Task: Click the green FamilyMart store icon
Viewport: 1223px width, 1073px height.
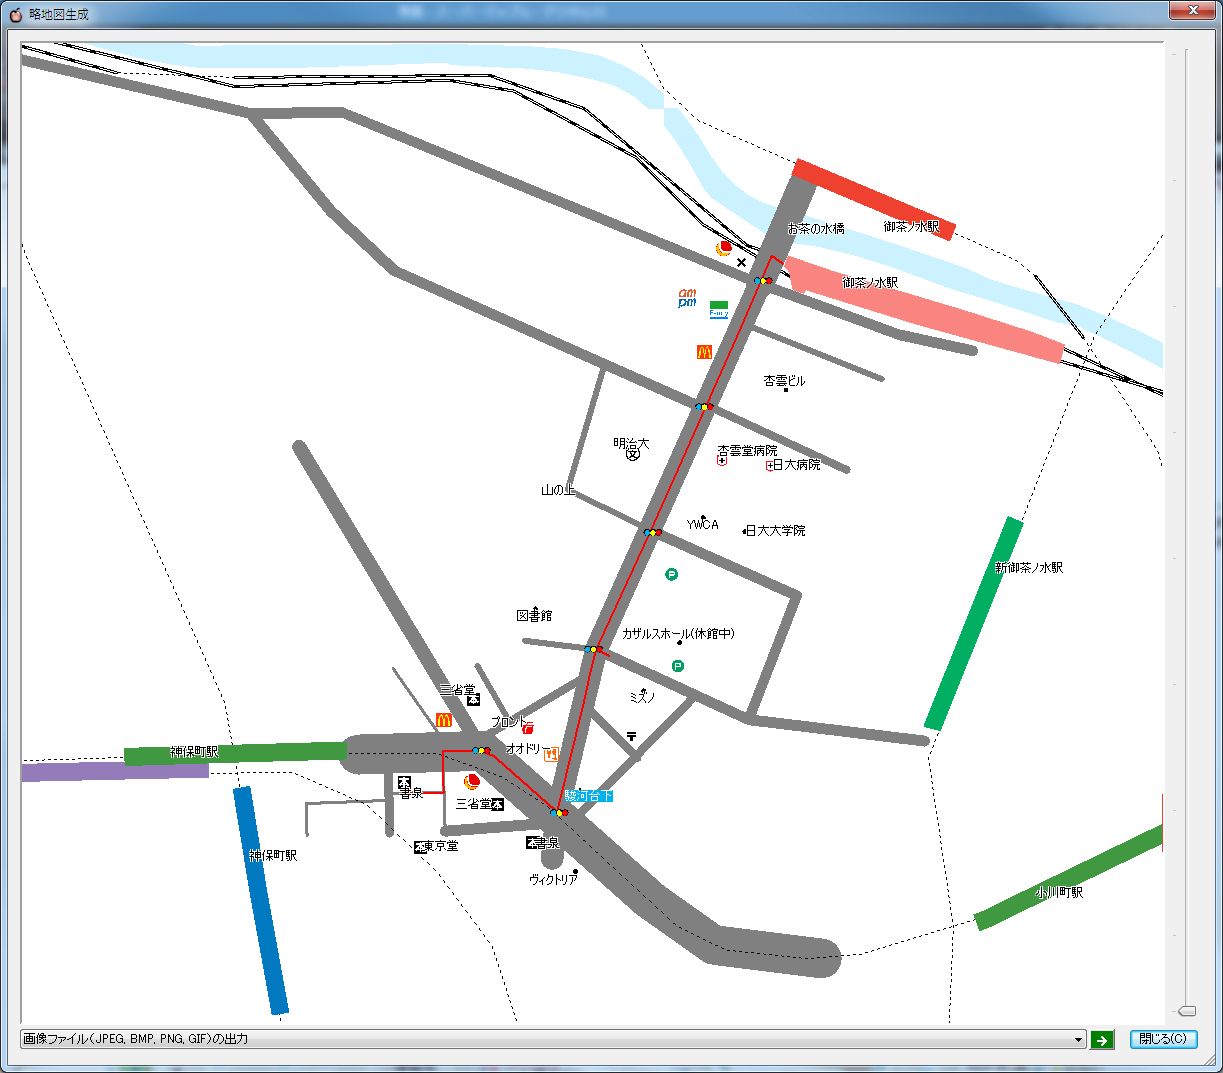Action: (x=719, y=309)
